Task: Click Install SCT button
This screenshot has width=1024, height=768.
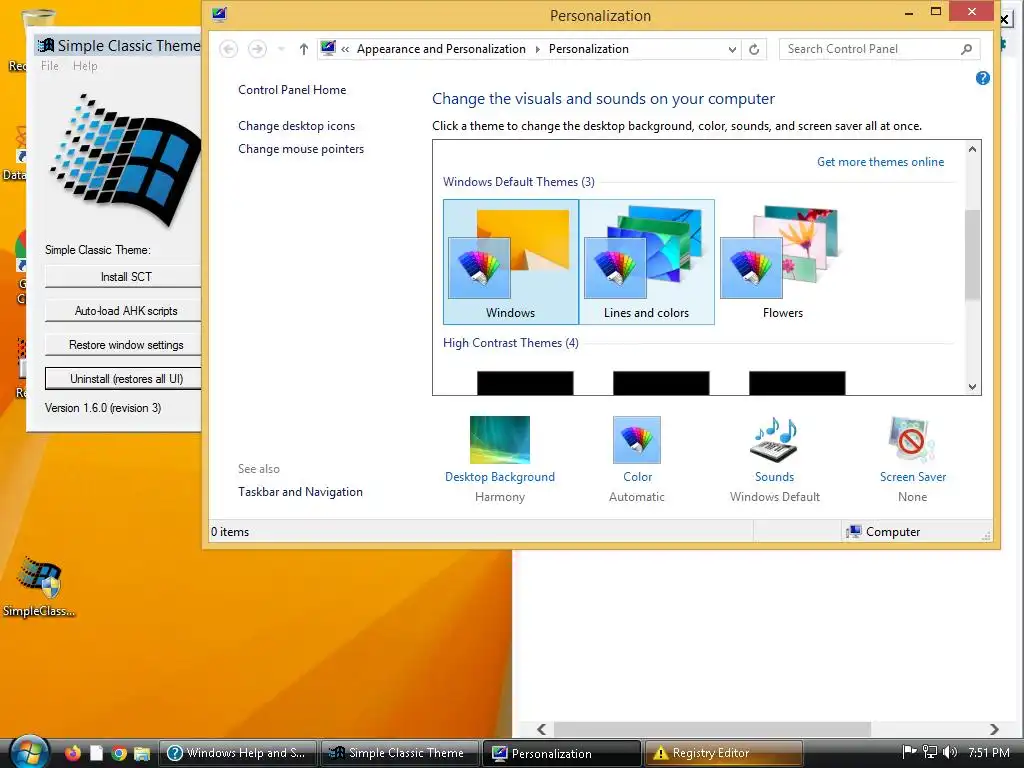Action: pyautogui.click(x=124, y=277)
